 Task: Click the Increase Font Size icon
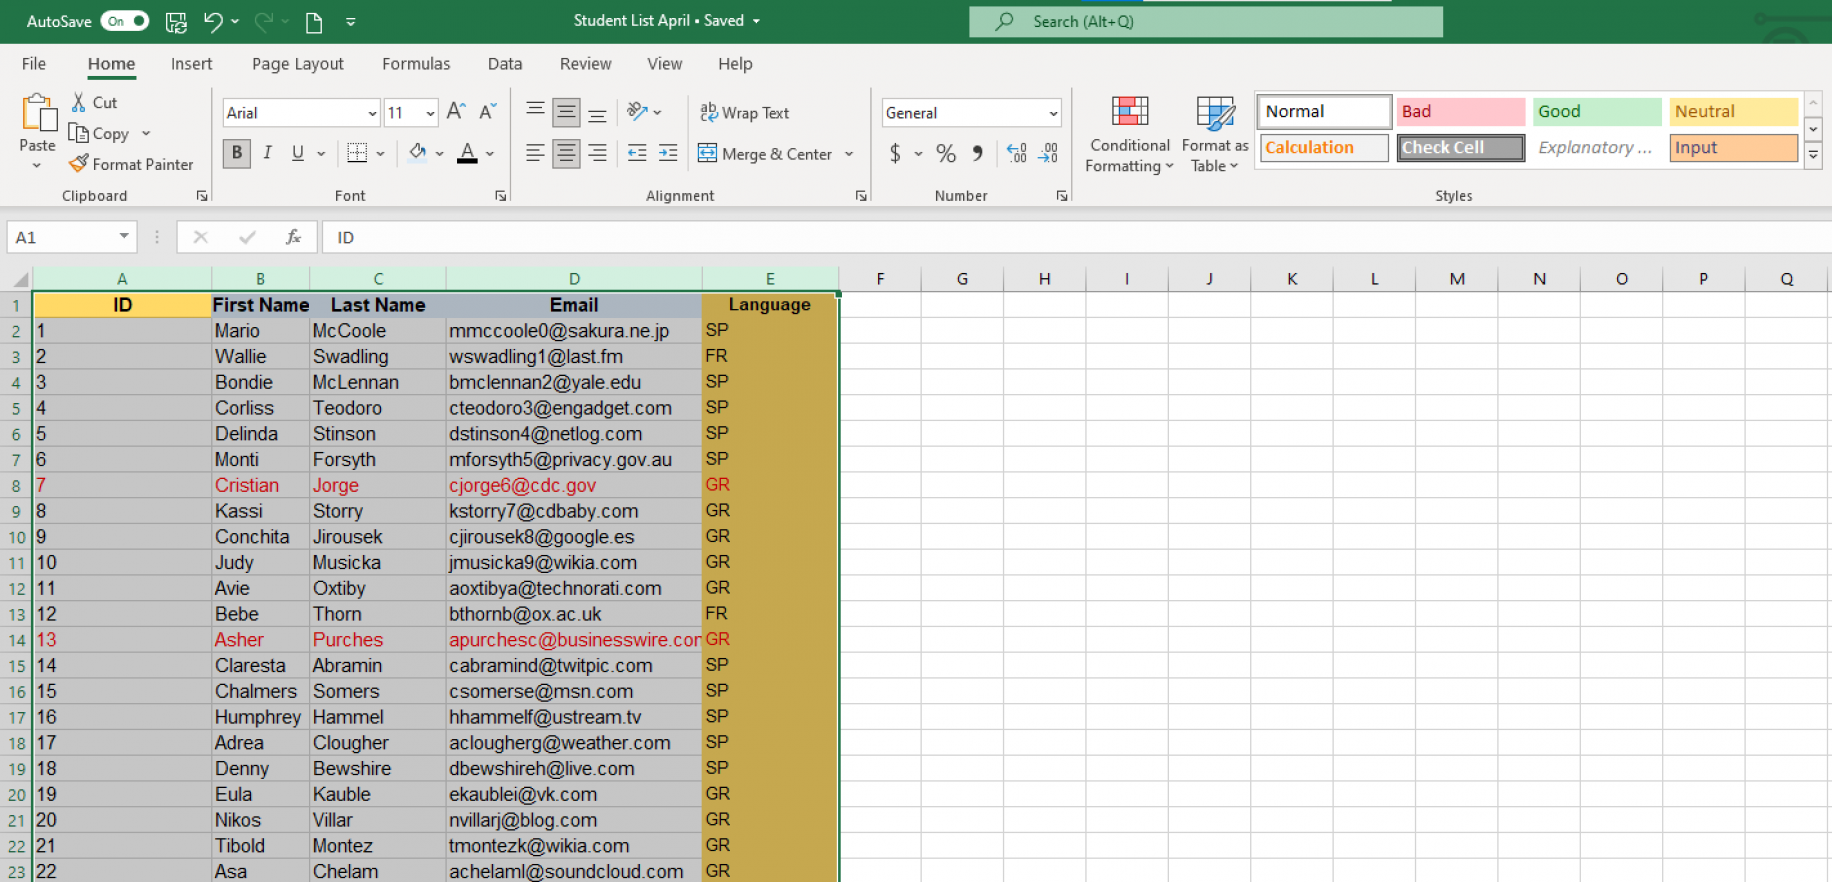[x=456, y=112]
